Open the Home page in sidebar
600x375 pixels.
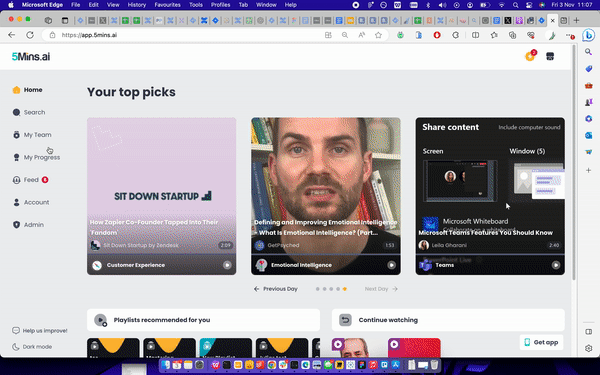coord(27,90)
